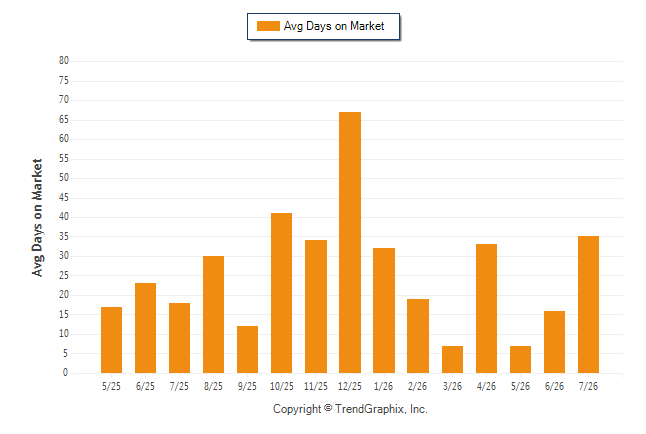The width and height of the screenshot is (646, 434).
Task: Click the 7/25 bar
Action: coord(180,338)
